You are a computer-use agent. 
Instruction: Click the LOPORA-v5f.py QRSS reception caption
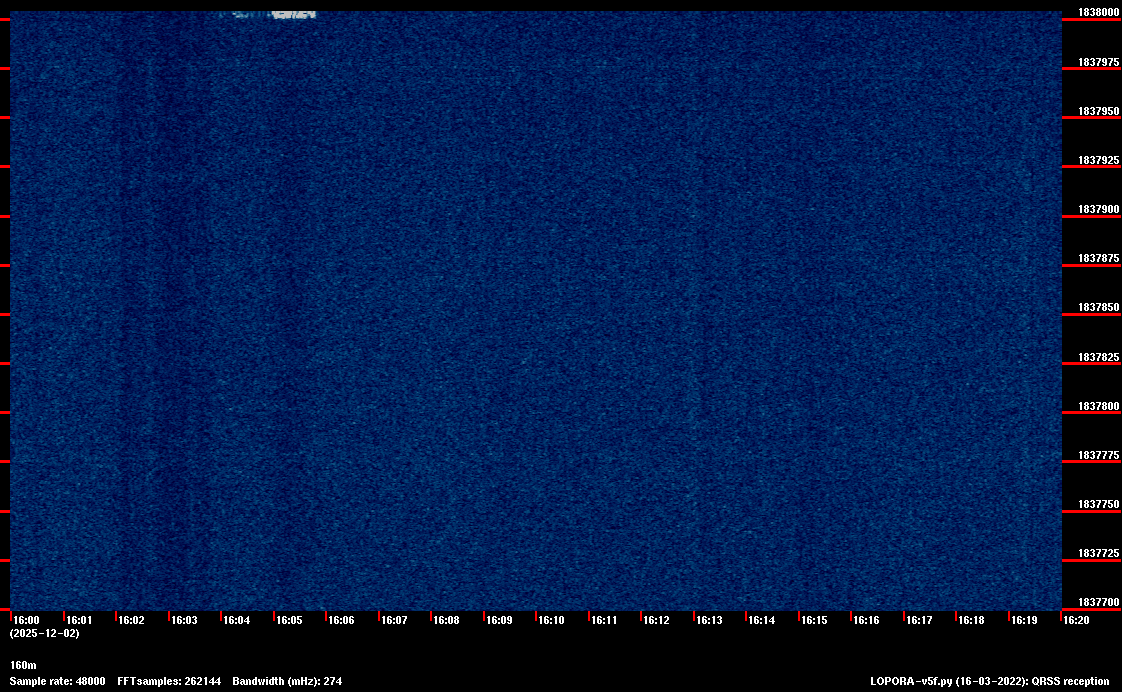pos(990,681)
